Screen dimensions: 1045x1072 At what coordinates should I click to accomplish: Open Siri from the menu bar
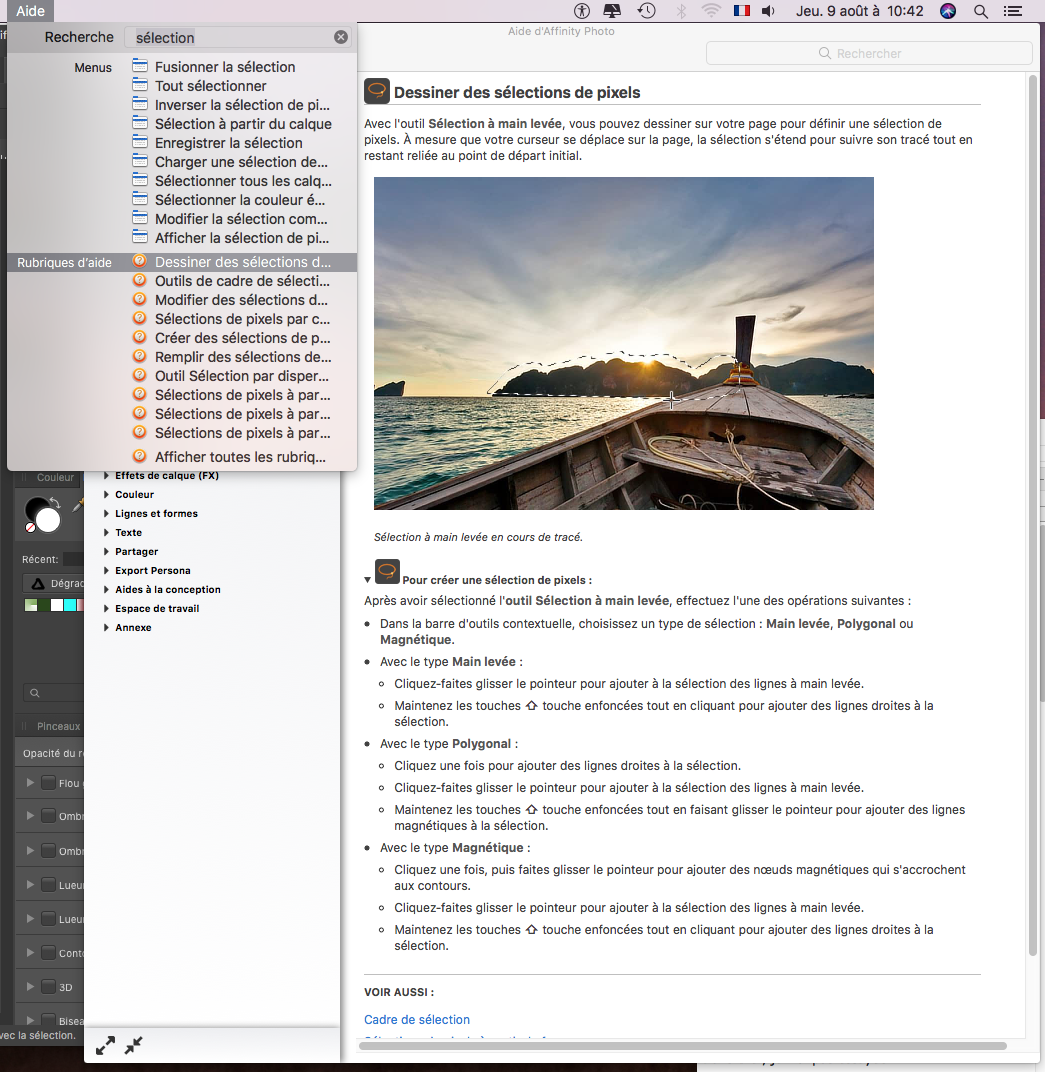(948, 11)
